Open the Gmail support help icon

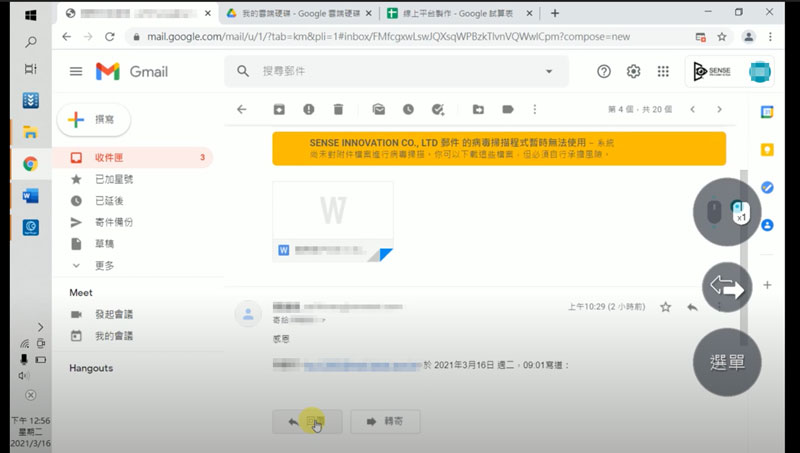[604, 71]
